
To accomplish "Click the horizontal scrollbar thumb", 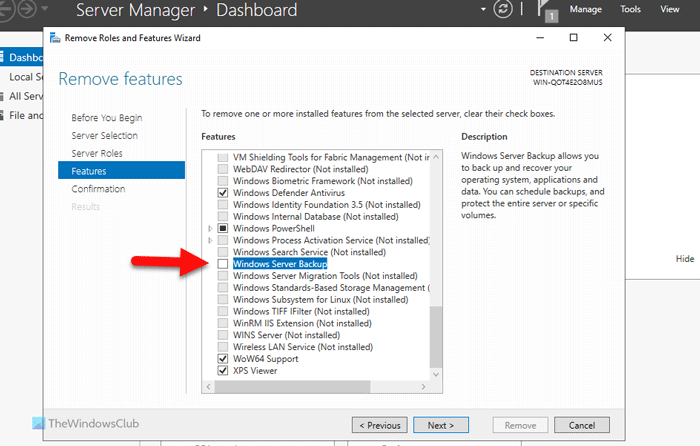I will tap(292, 387).
